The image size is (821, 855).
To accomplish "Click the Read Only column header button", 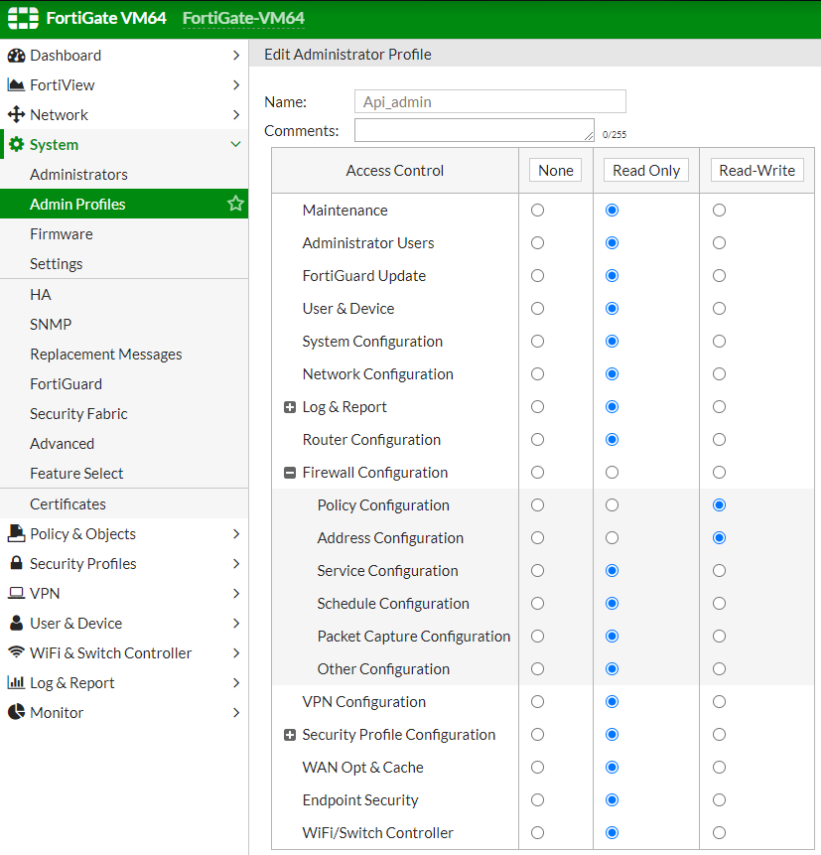I will [646, 171].
